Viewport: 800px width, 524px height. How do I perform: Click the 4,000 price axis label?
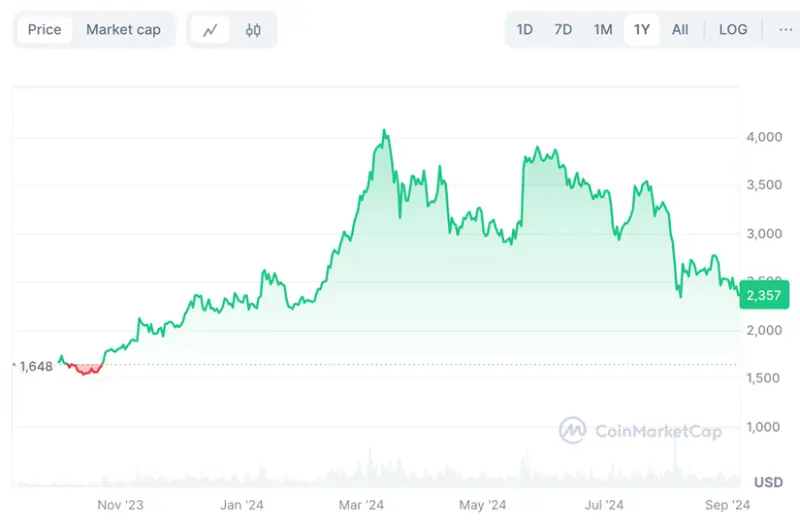click(765, 137)
